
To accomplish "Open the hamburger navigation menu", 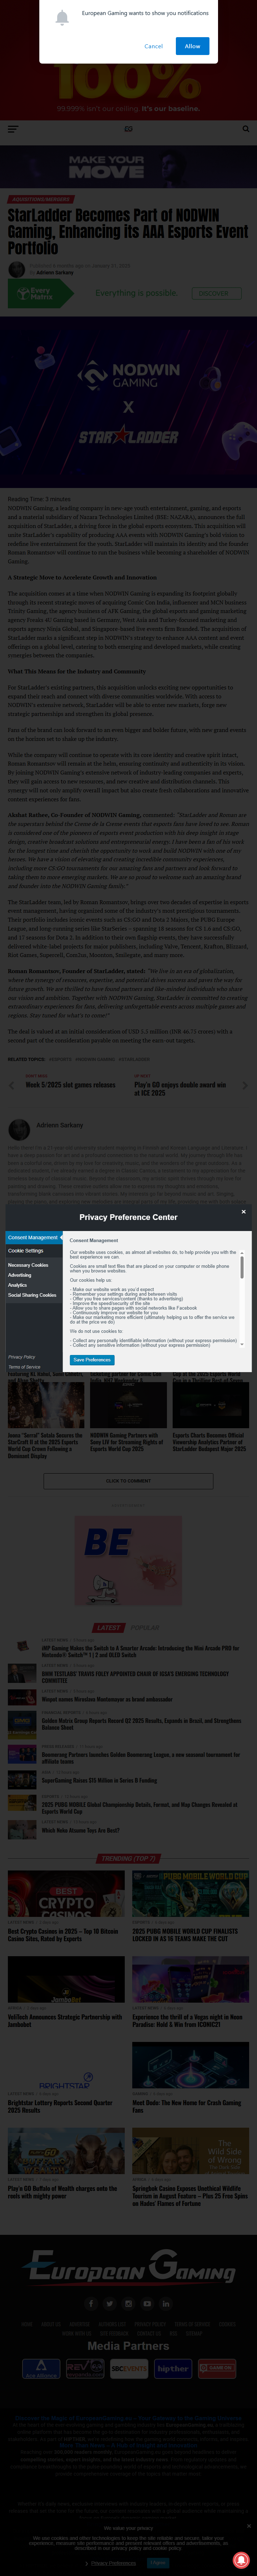I will pyautogui.click(x=13, y=129).
